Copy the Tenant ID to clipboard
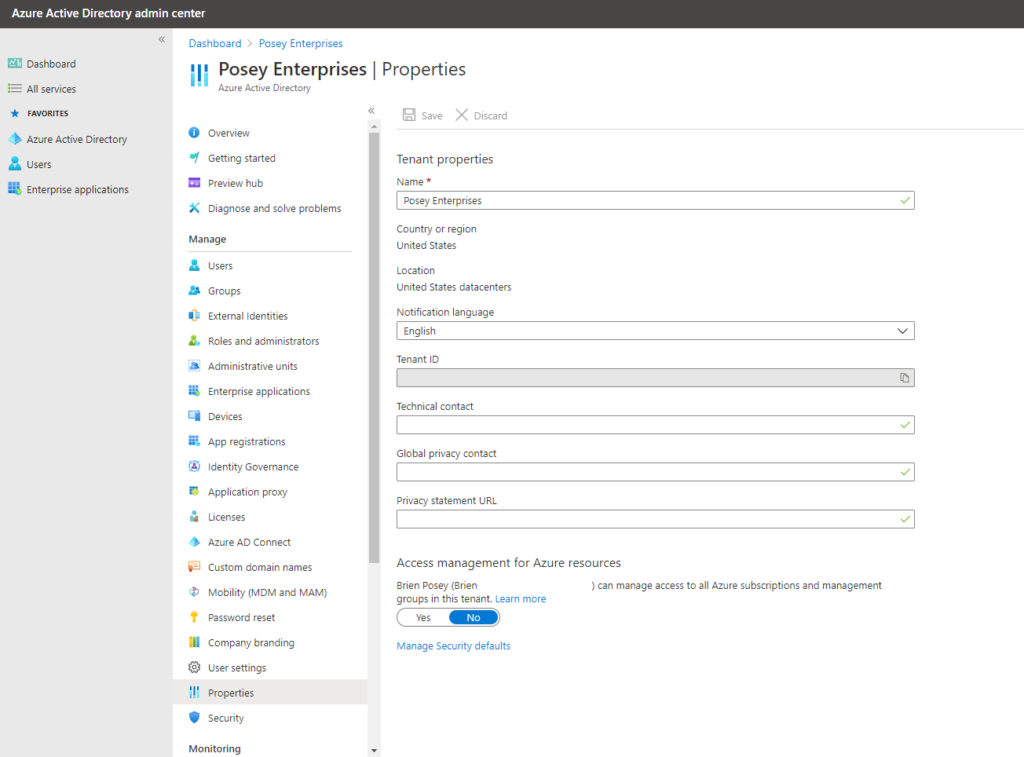This screenshot has width=1024, height=757. 904,378
